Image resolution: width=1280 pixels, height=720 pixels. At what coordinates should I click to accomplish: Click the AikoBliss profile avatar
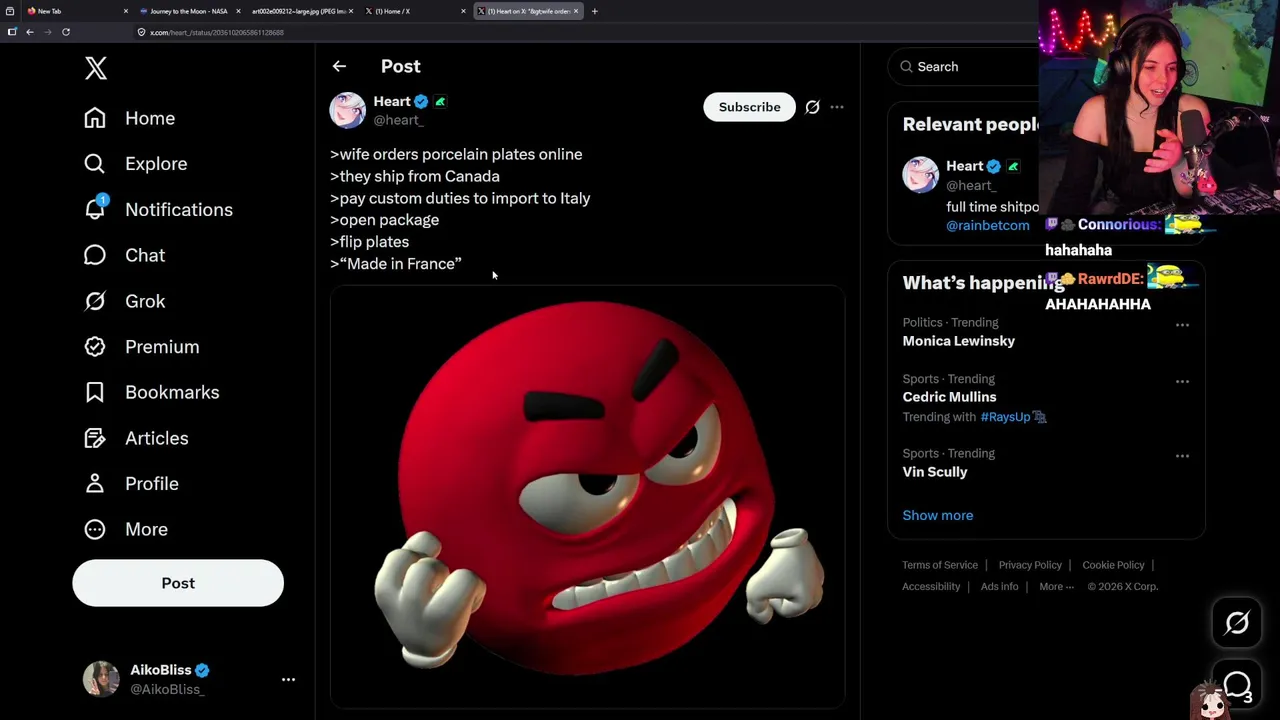[x=101, y=679]
